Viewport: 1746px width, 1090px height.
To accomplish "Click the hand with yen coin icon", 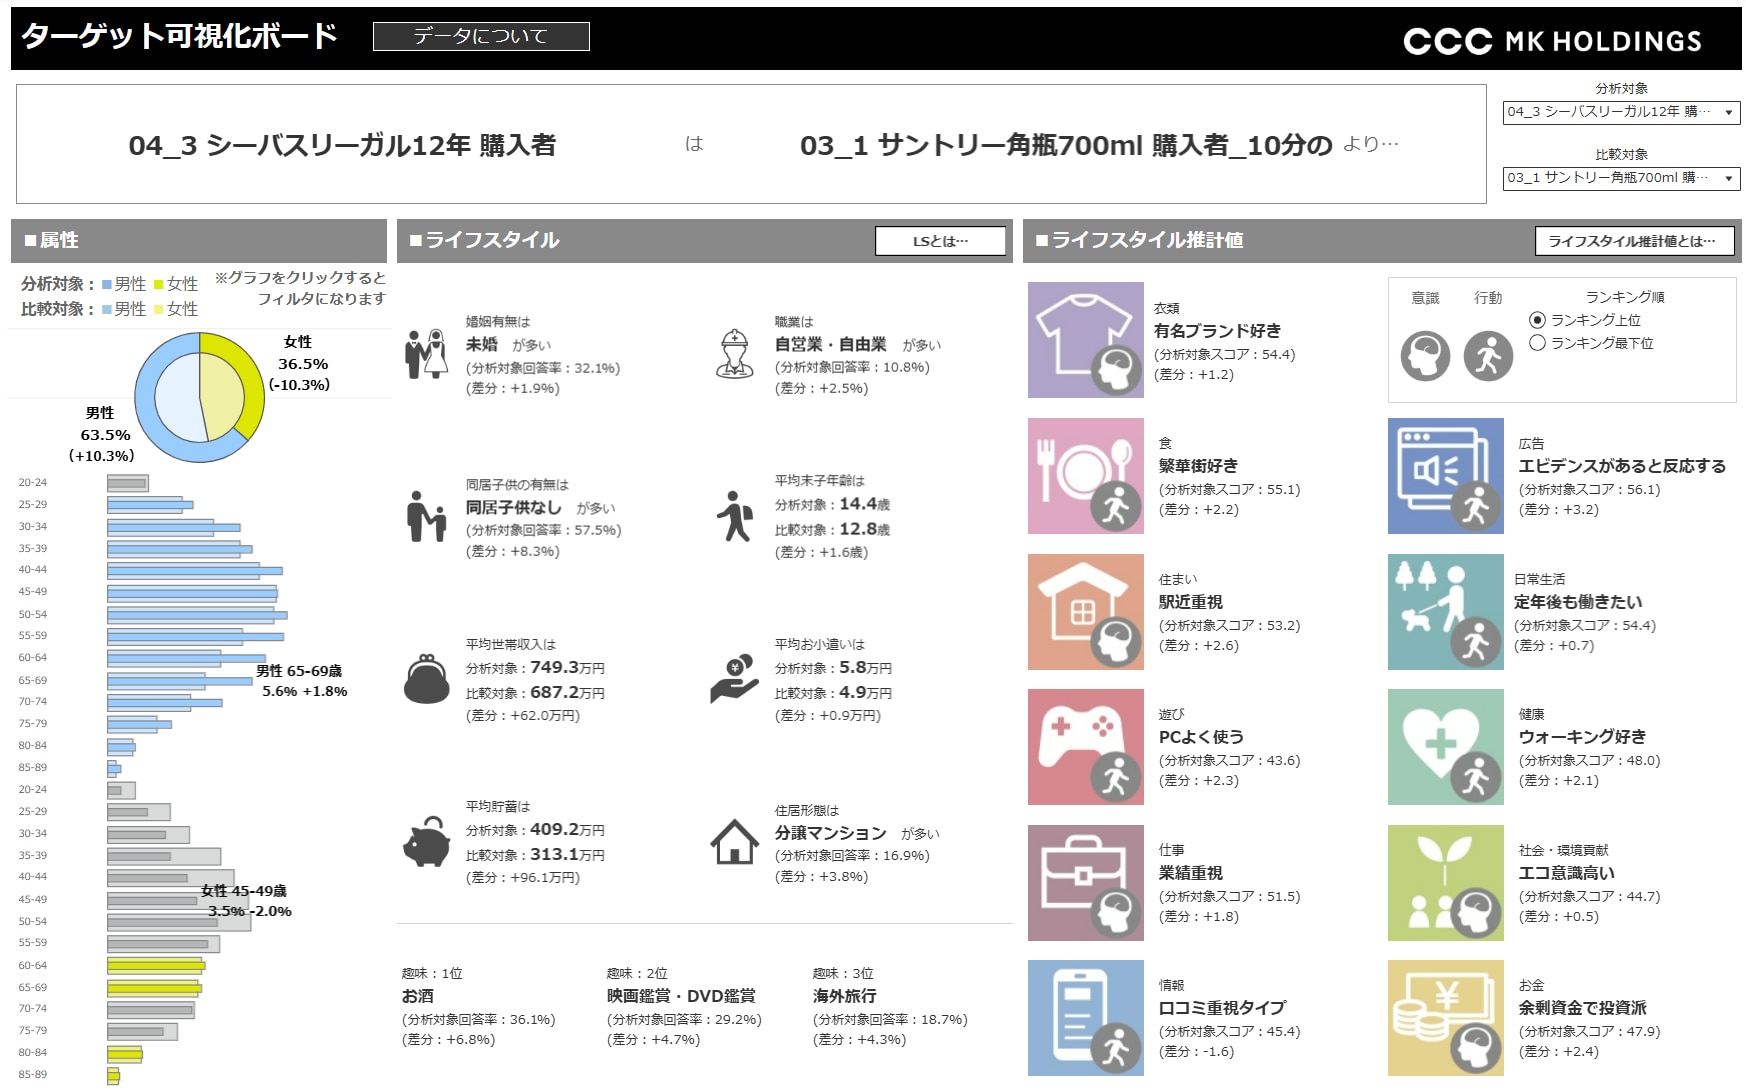I will tap(735, 679).
